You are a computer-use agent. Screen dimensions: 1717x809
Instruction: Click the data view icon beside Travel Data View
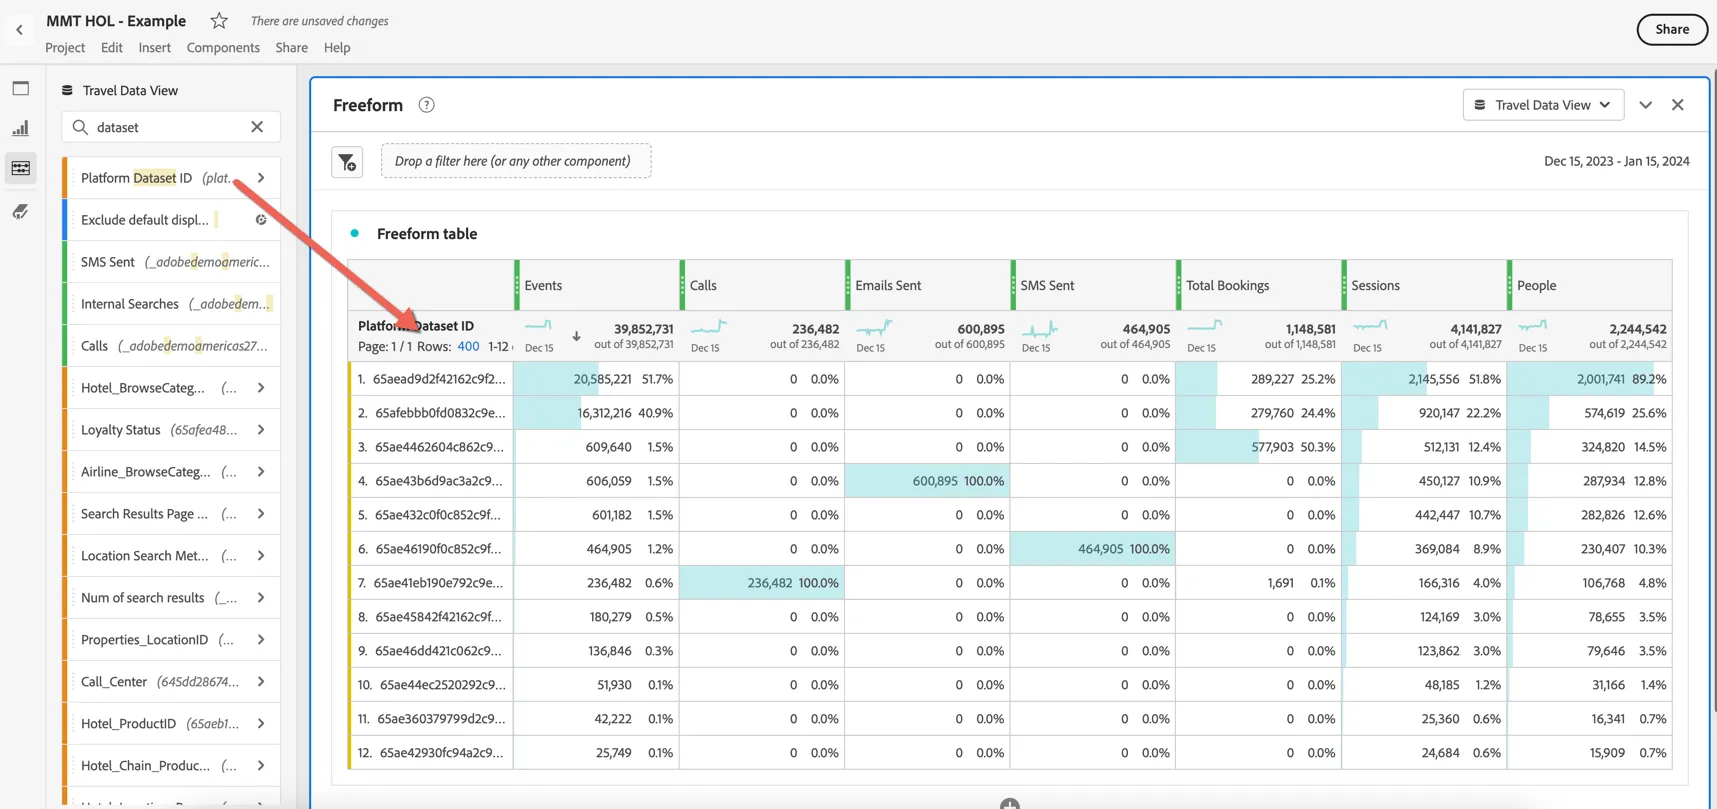click(x=67, y=90)
